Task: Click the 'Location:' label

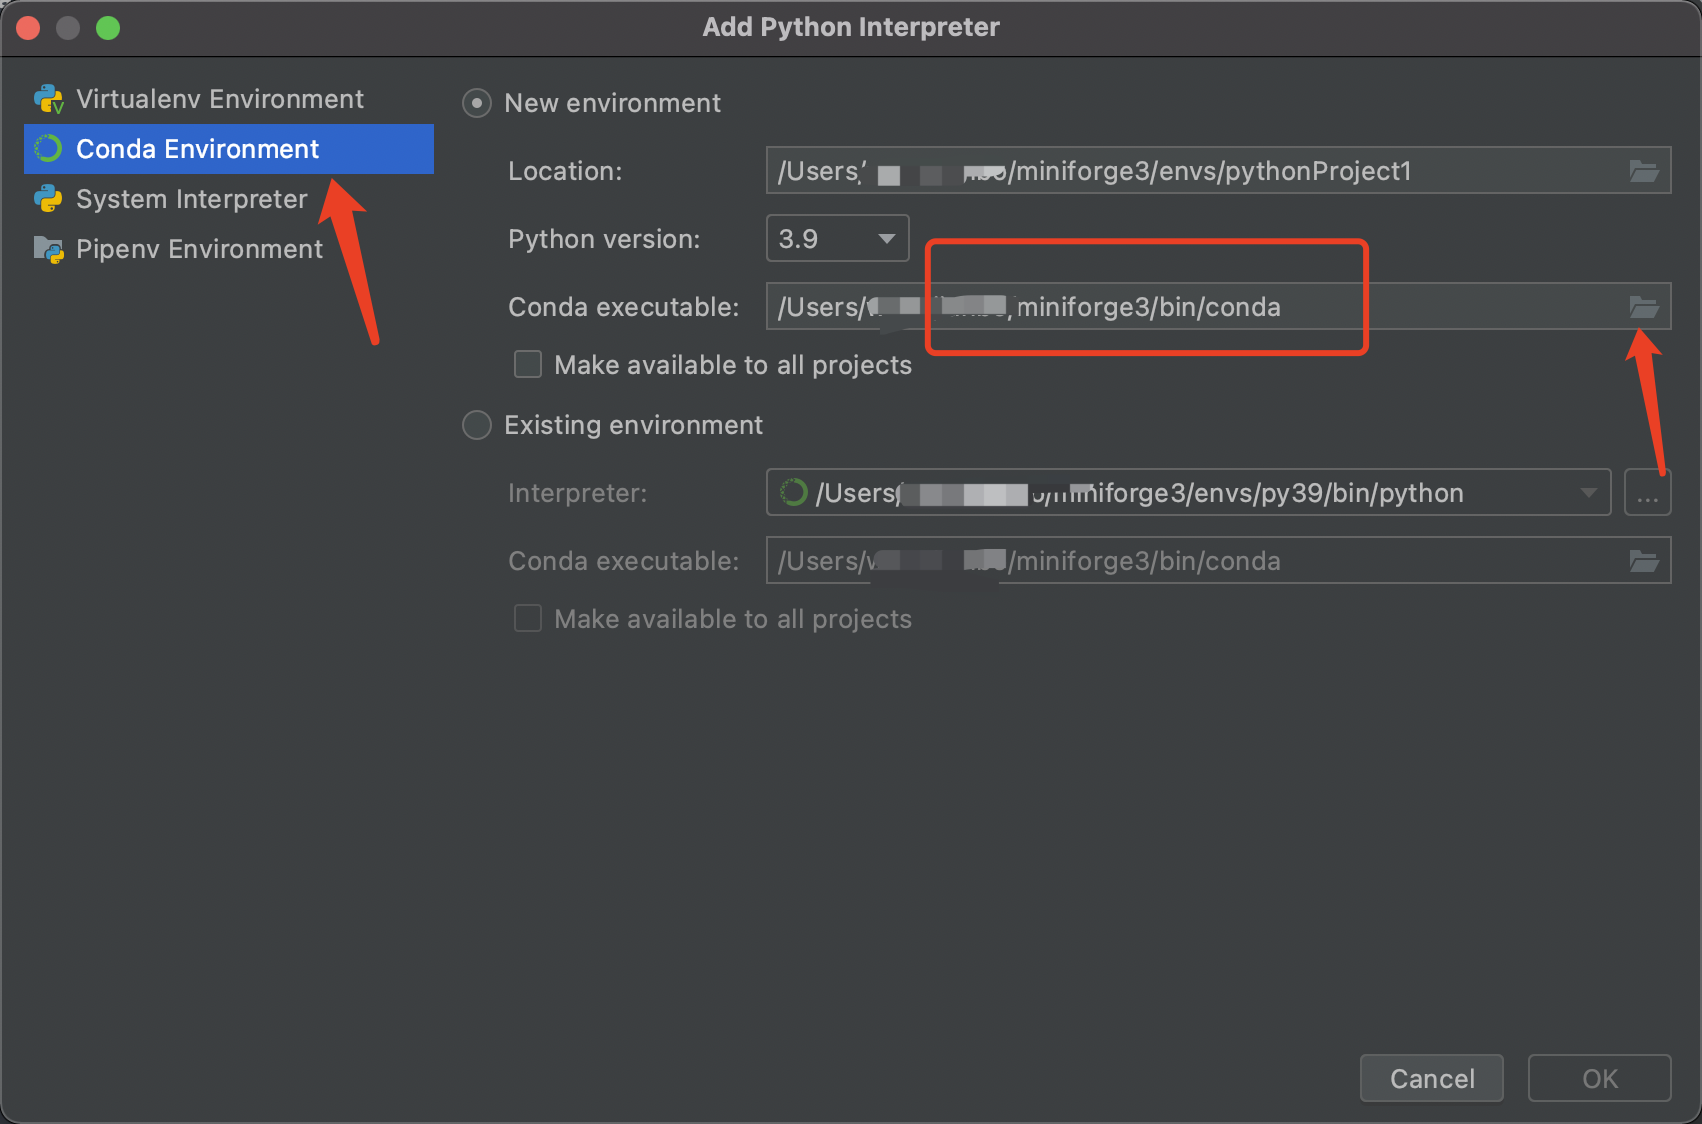Action: pos(565,171)
